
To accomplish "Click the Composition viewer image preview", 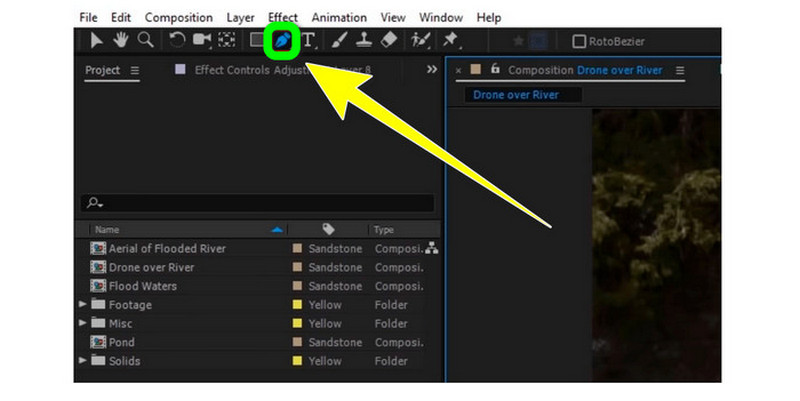I will click(657, 245).
